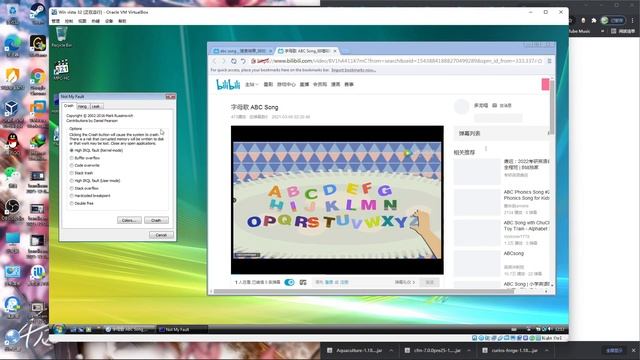Image resolution: width=640 pixels, height=360 pixels.
Task: Select the Double free option
Action: point(82,203)
